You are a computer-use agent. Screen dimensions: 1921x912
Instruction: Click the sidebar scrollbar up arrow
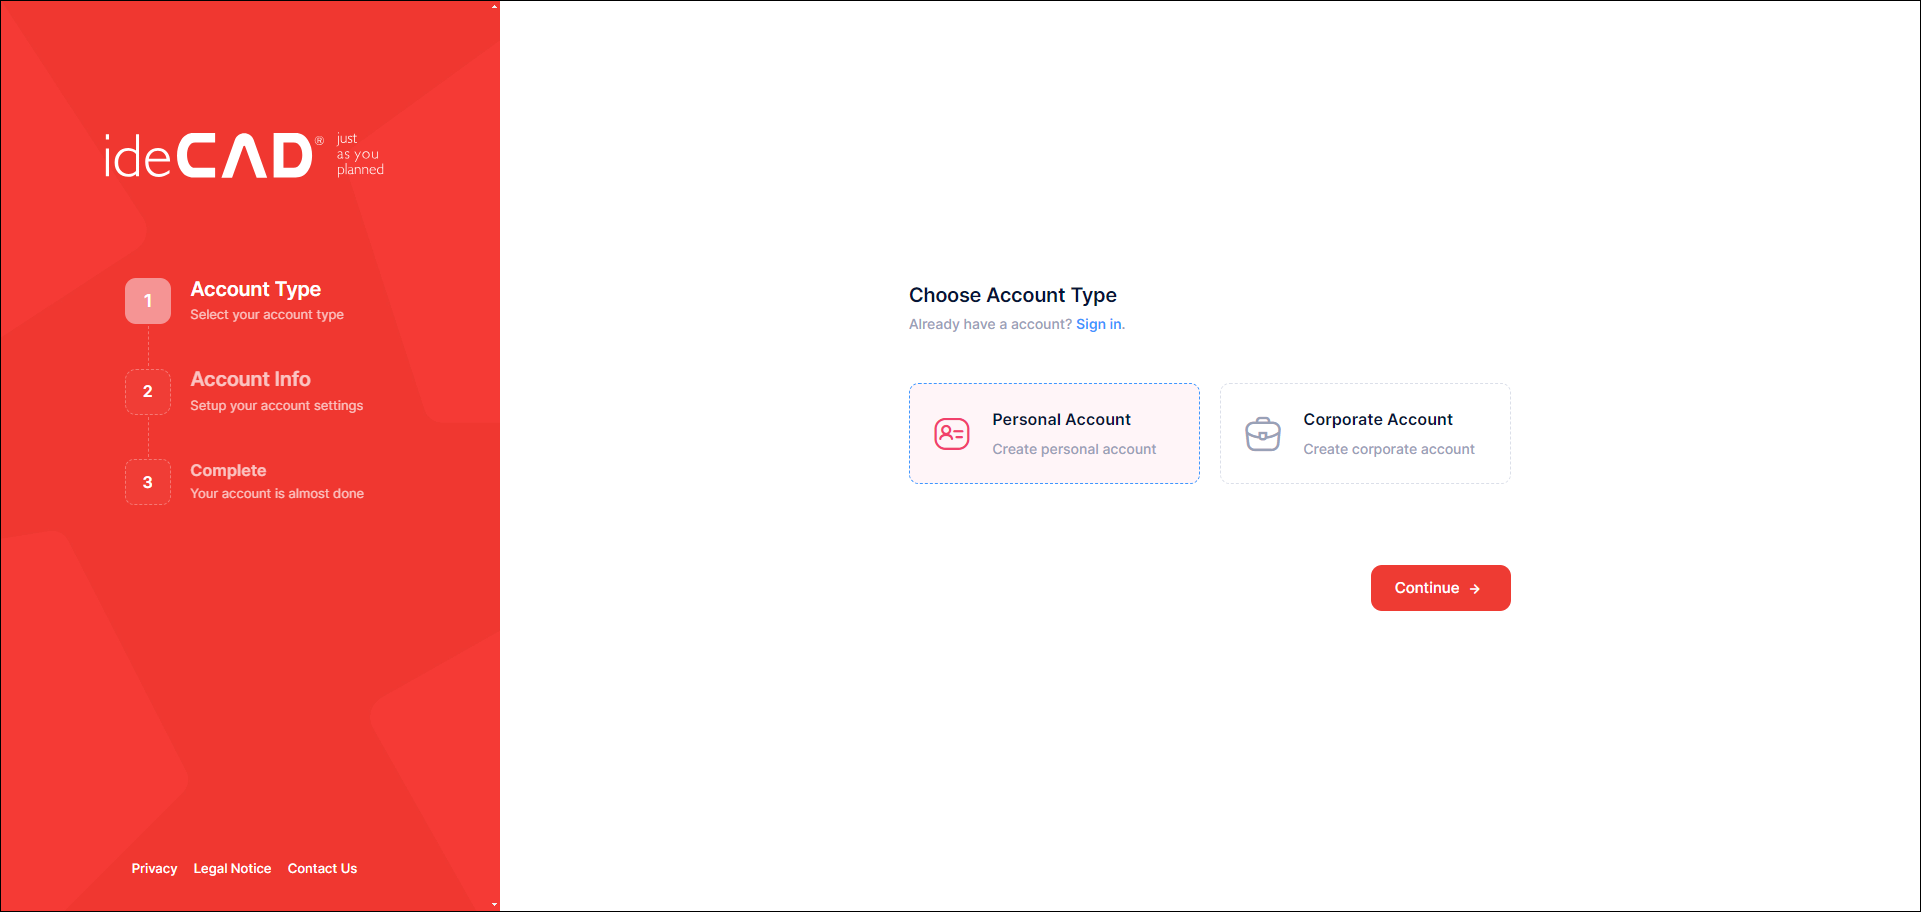point(494,6)
